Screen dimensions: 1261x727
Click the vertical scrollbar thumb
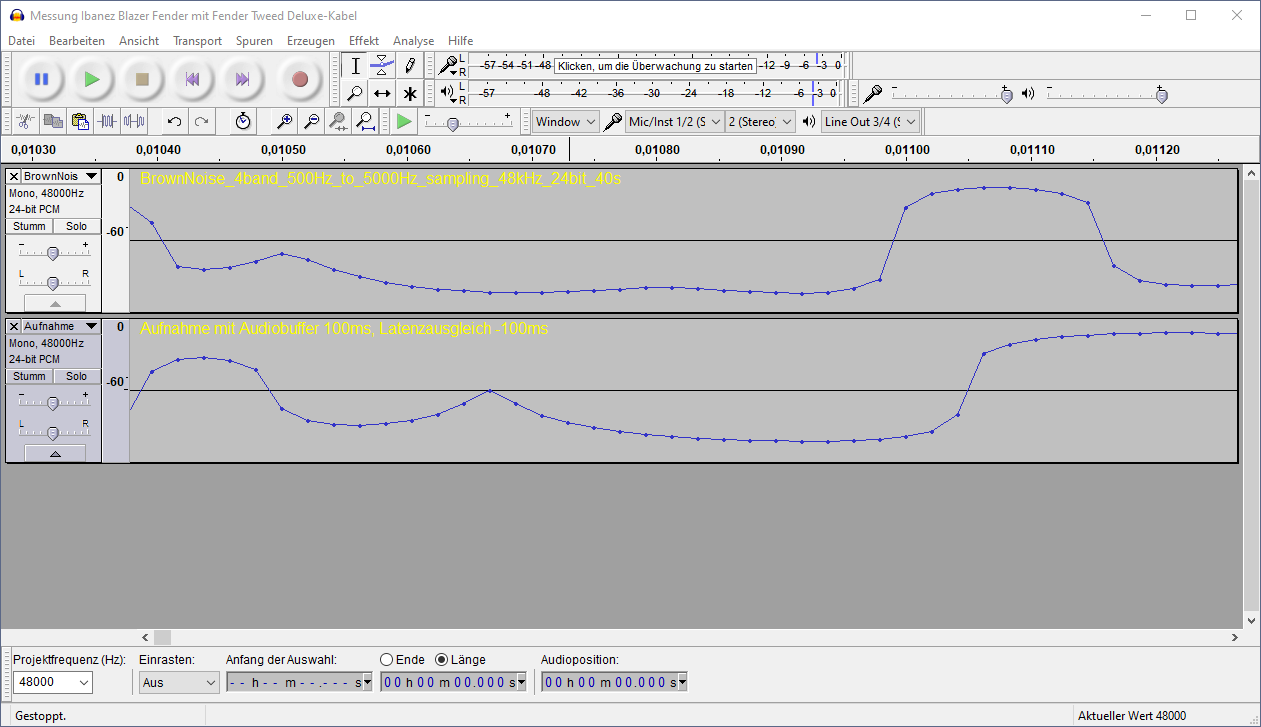click(x=1252, y=397)
